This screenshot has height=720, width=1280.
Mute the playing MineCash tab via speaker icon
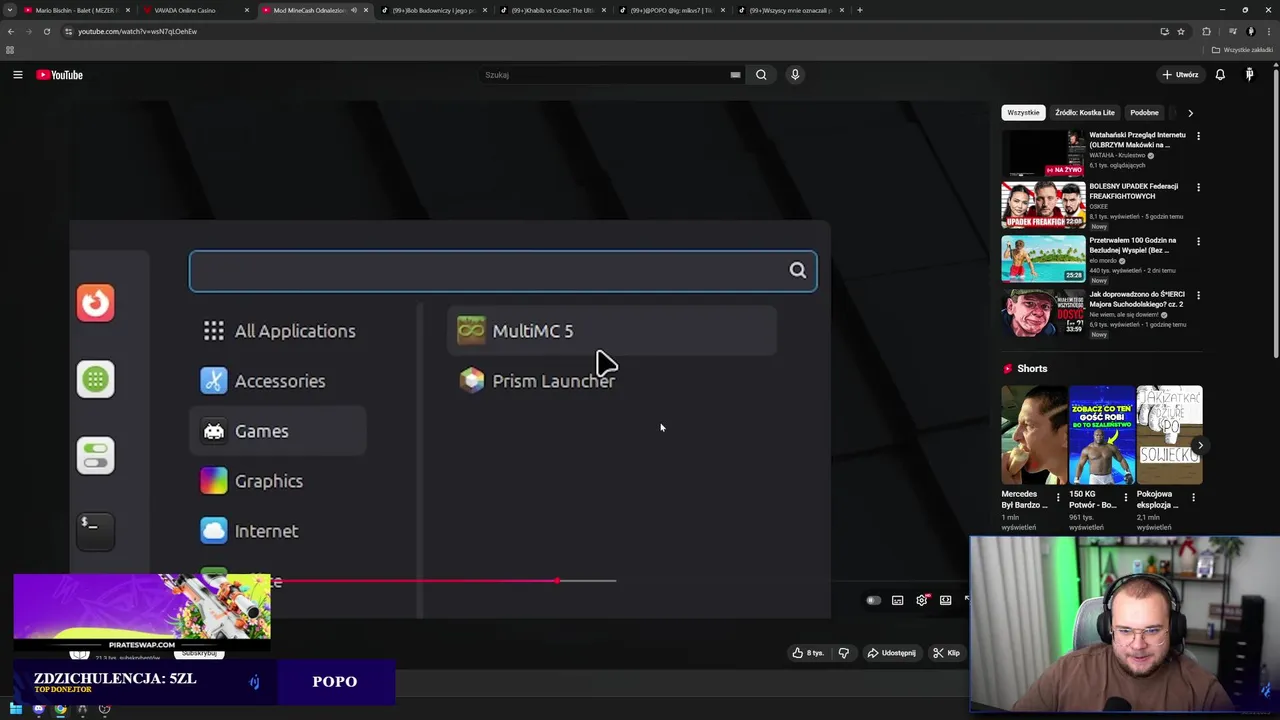(x=353, y=10)
